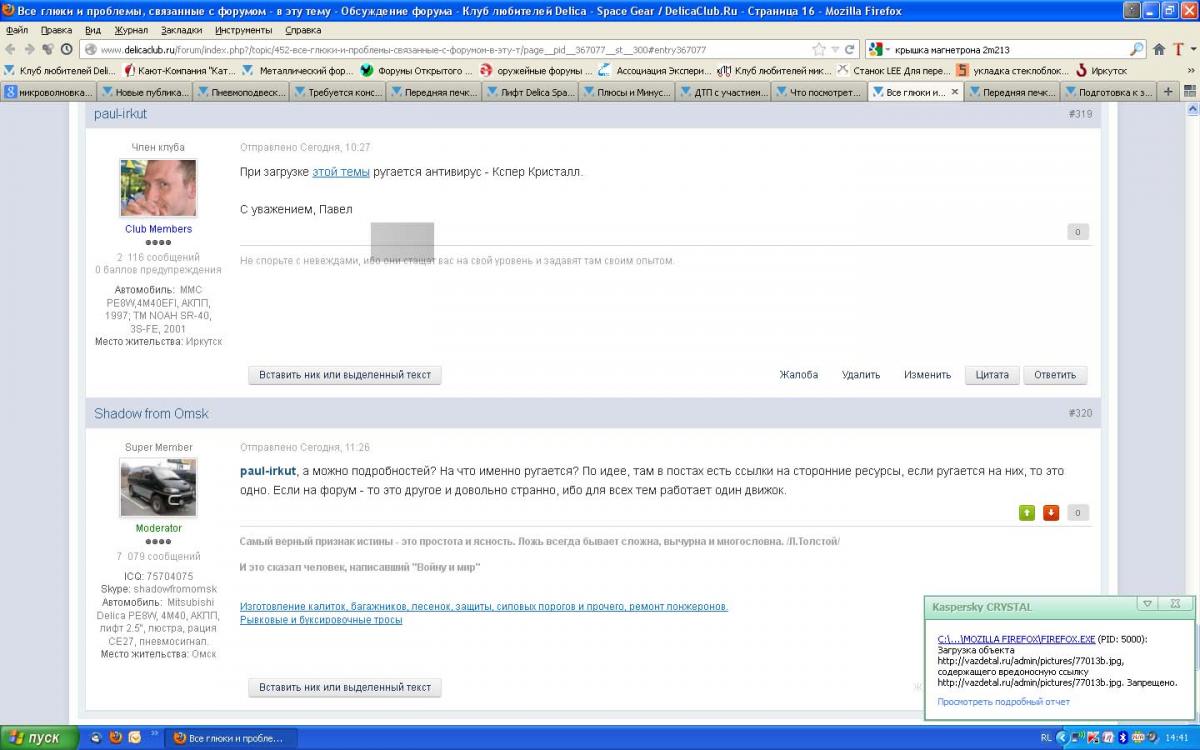
Task: Open new tab with plus button
Action: (1168, 92)
